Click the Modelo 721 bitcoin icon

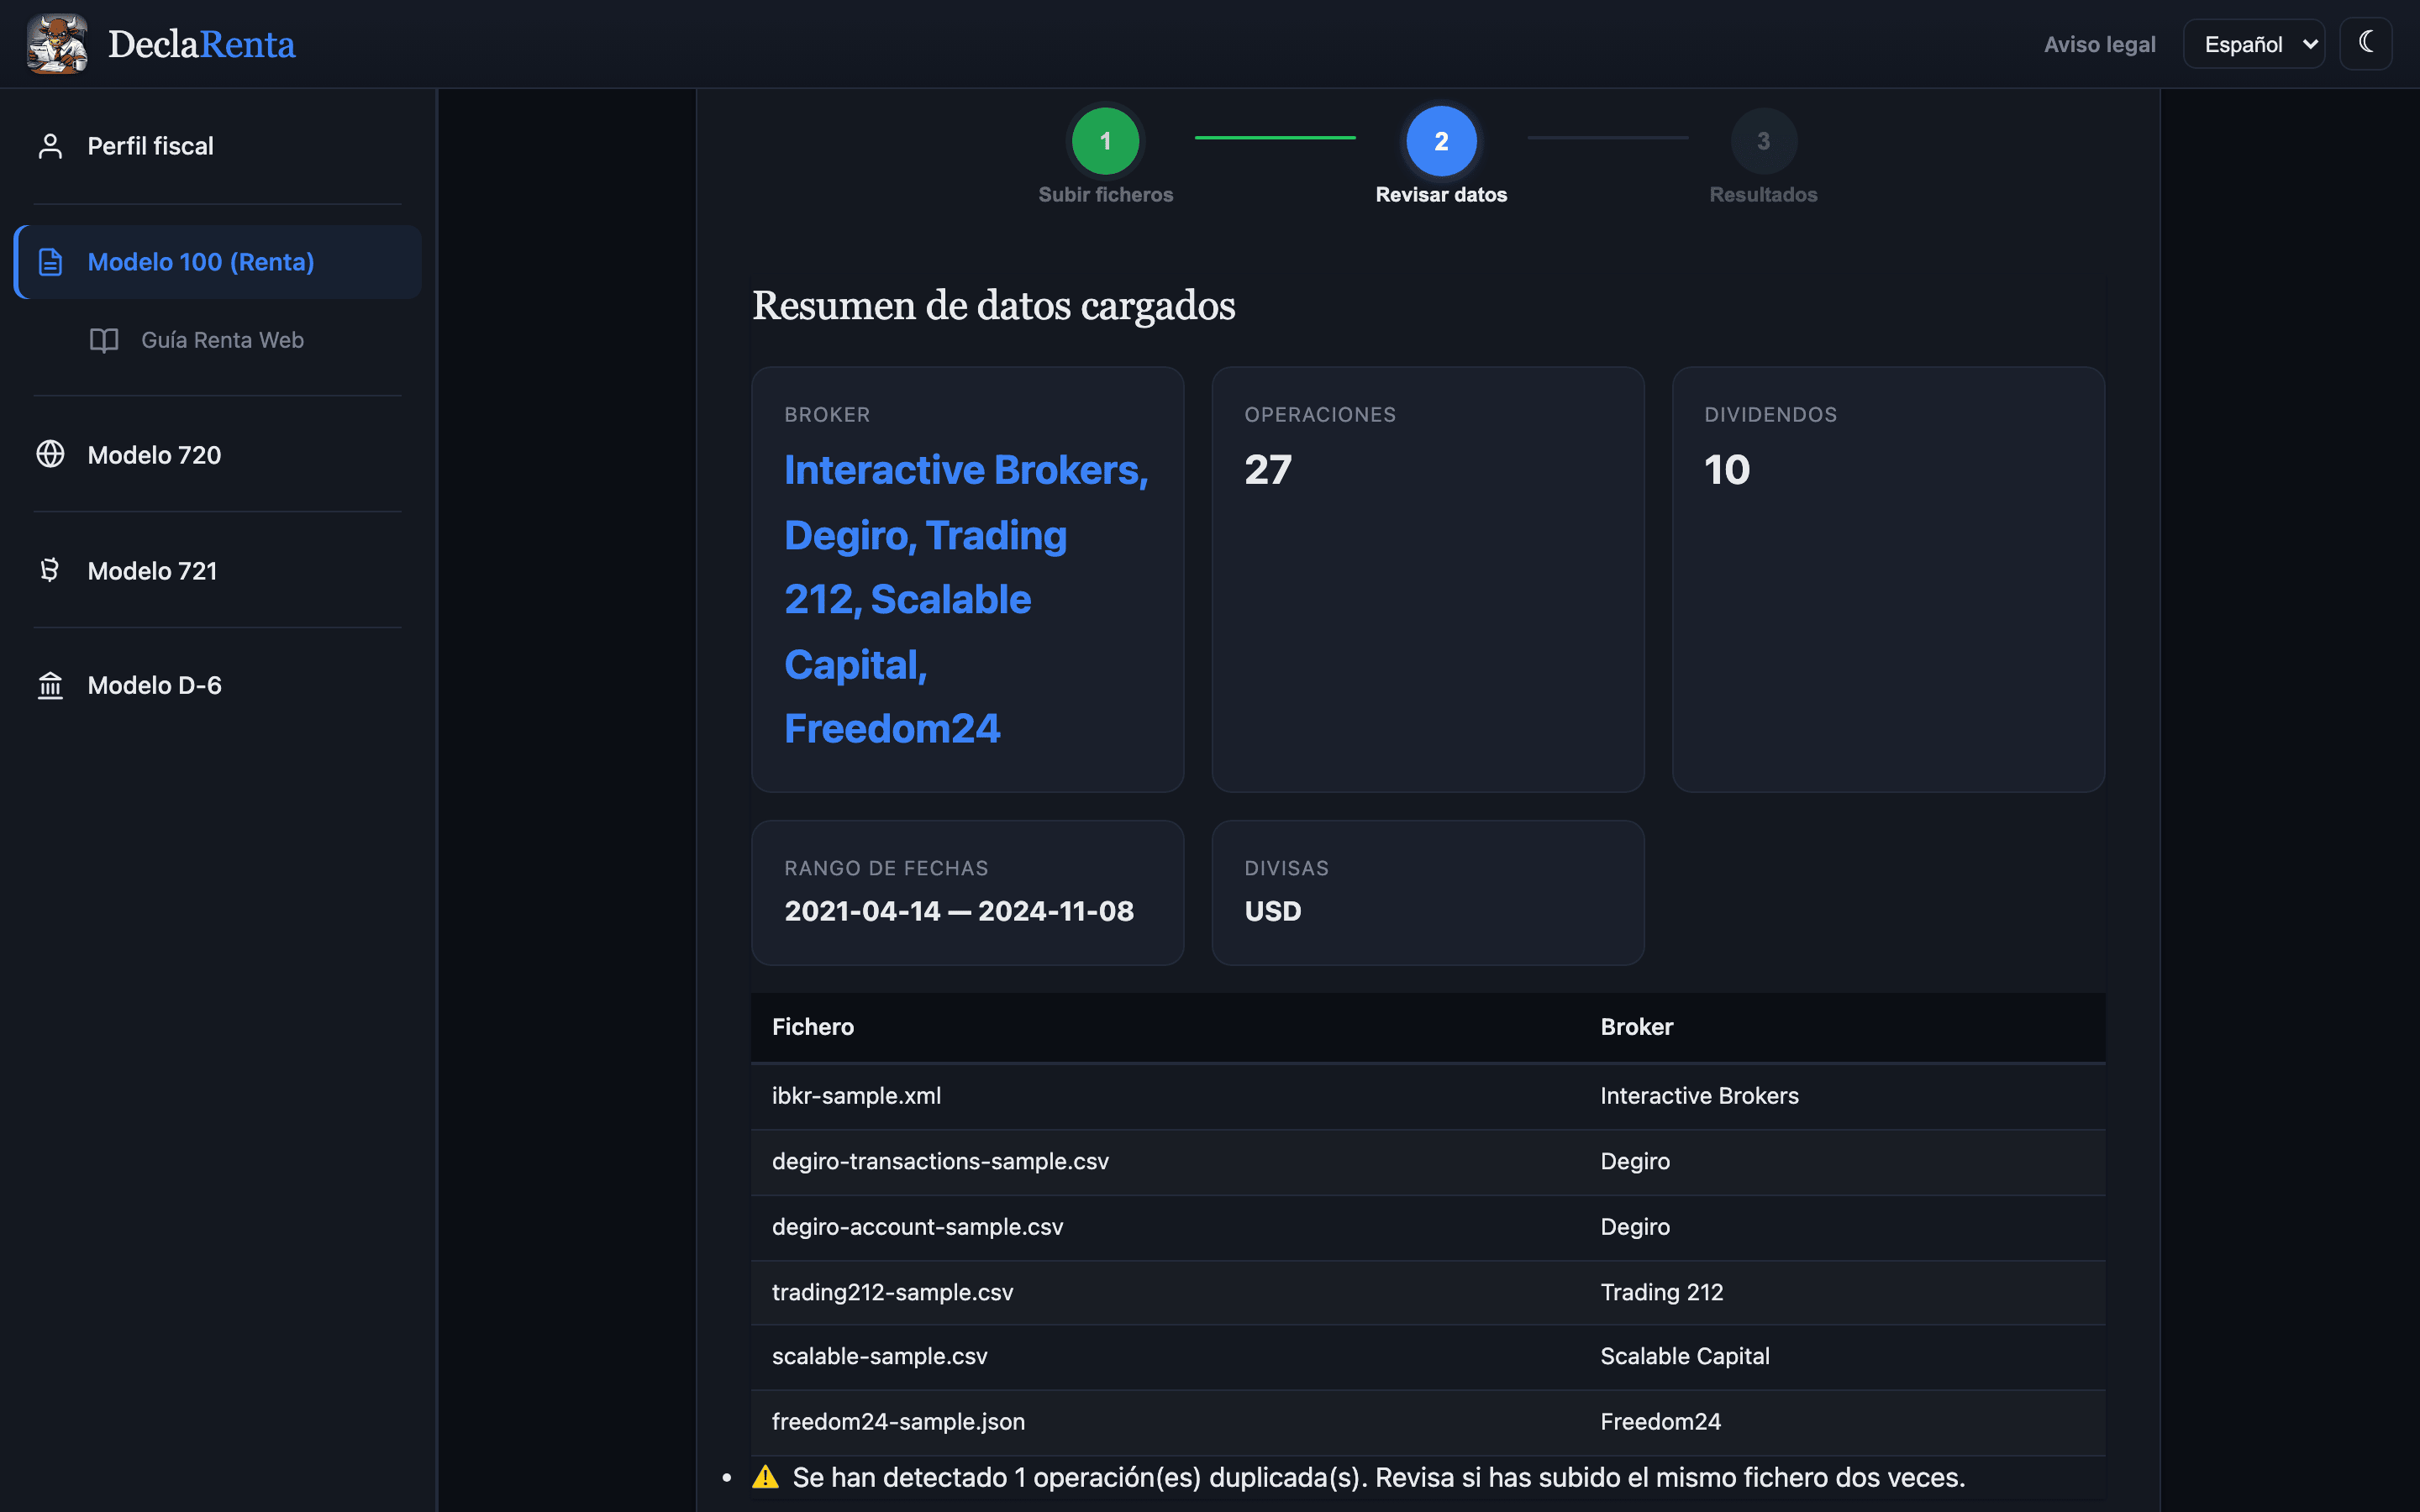click(50, 570)
